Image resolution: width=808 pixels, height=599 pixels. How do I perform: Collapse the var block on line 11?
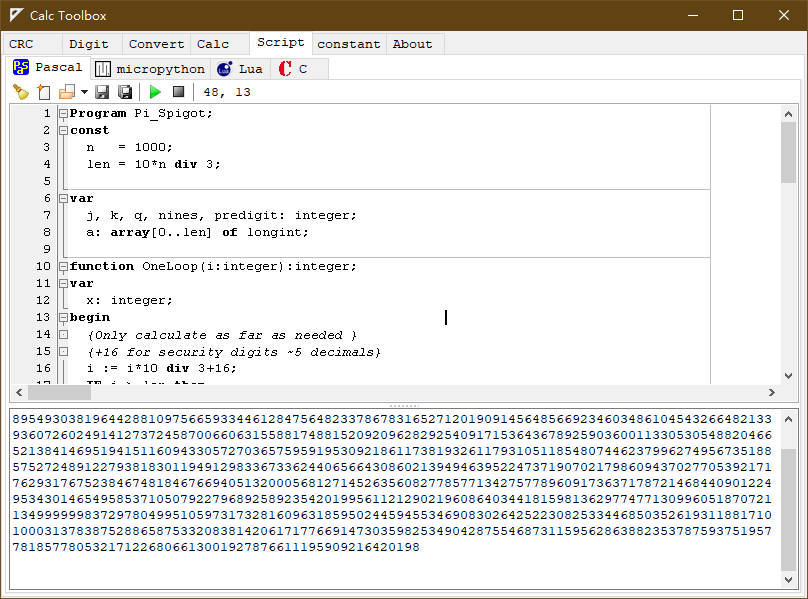pos(63,284)
